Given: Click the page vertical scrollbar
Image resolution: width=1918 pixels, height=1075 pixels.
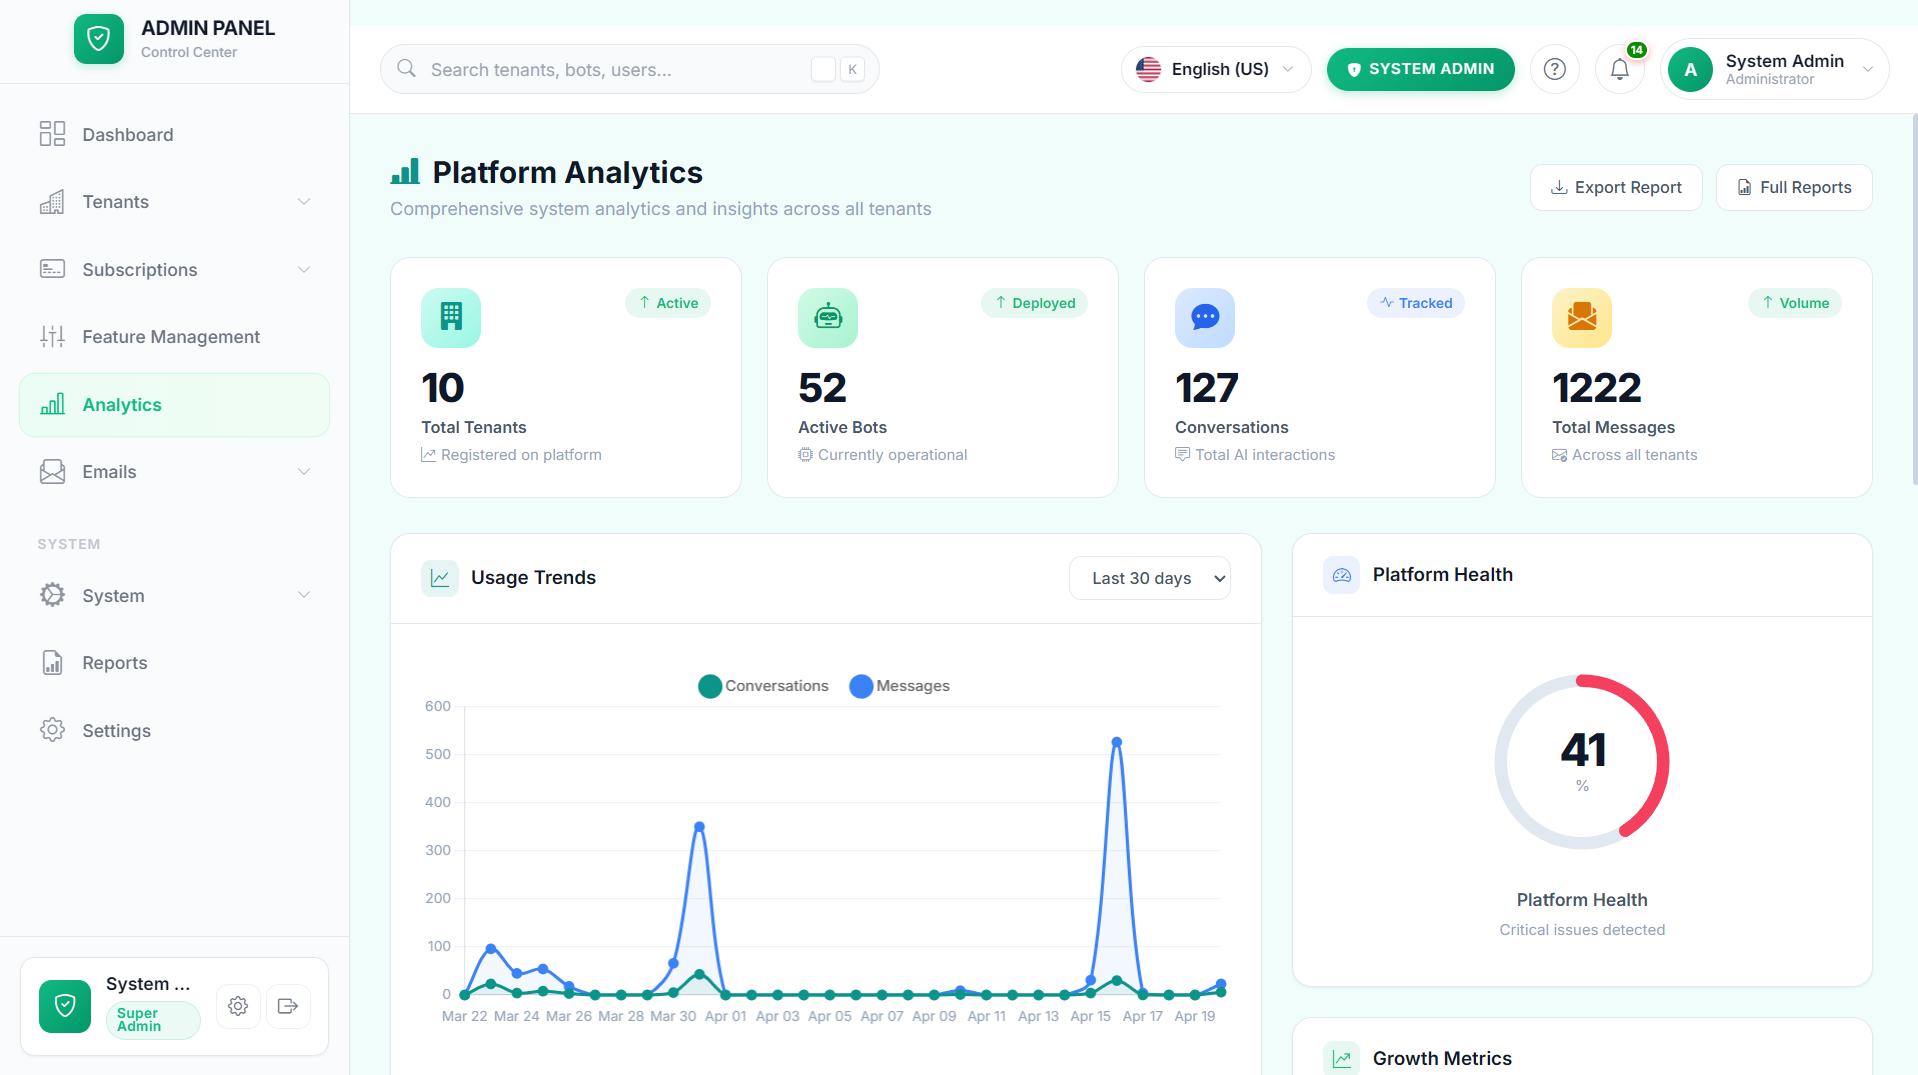Looking at the screenshot, I should (x=1913, y=300).
